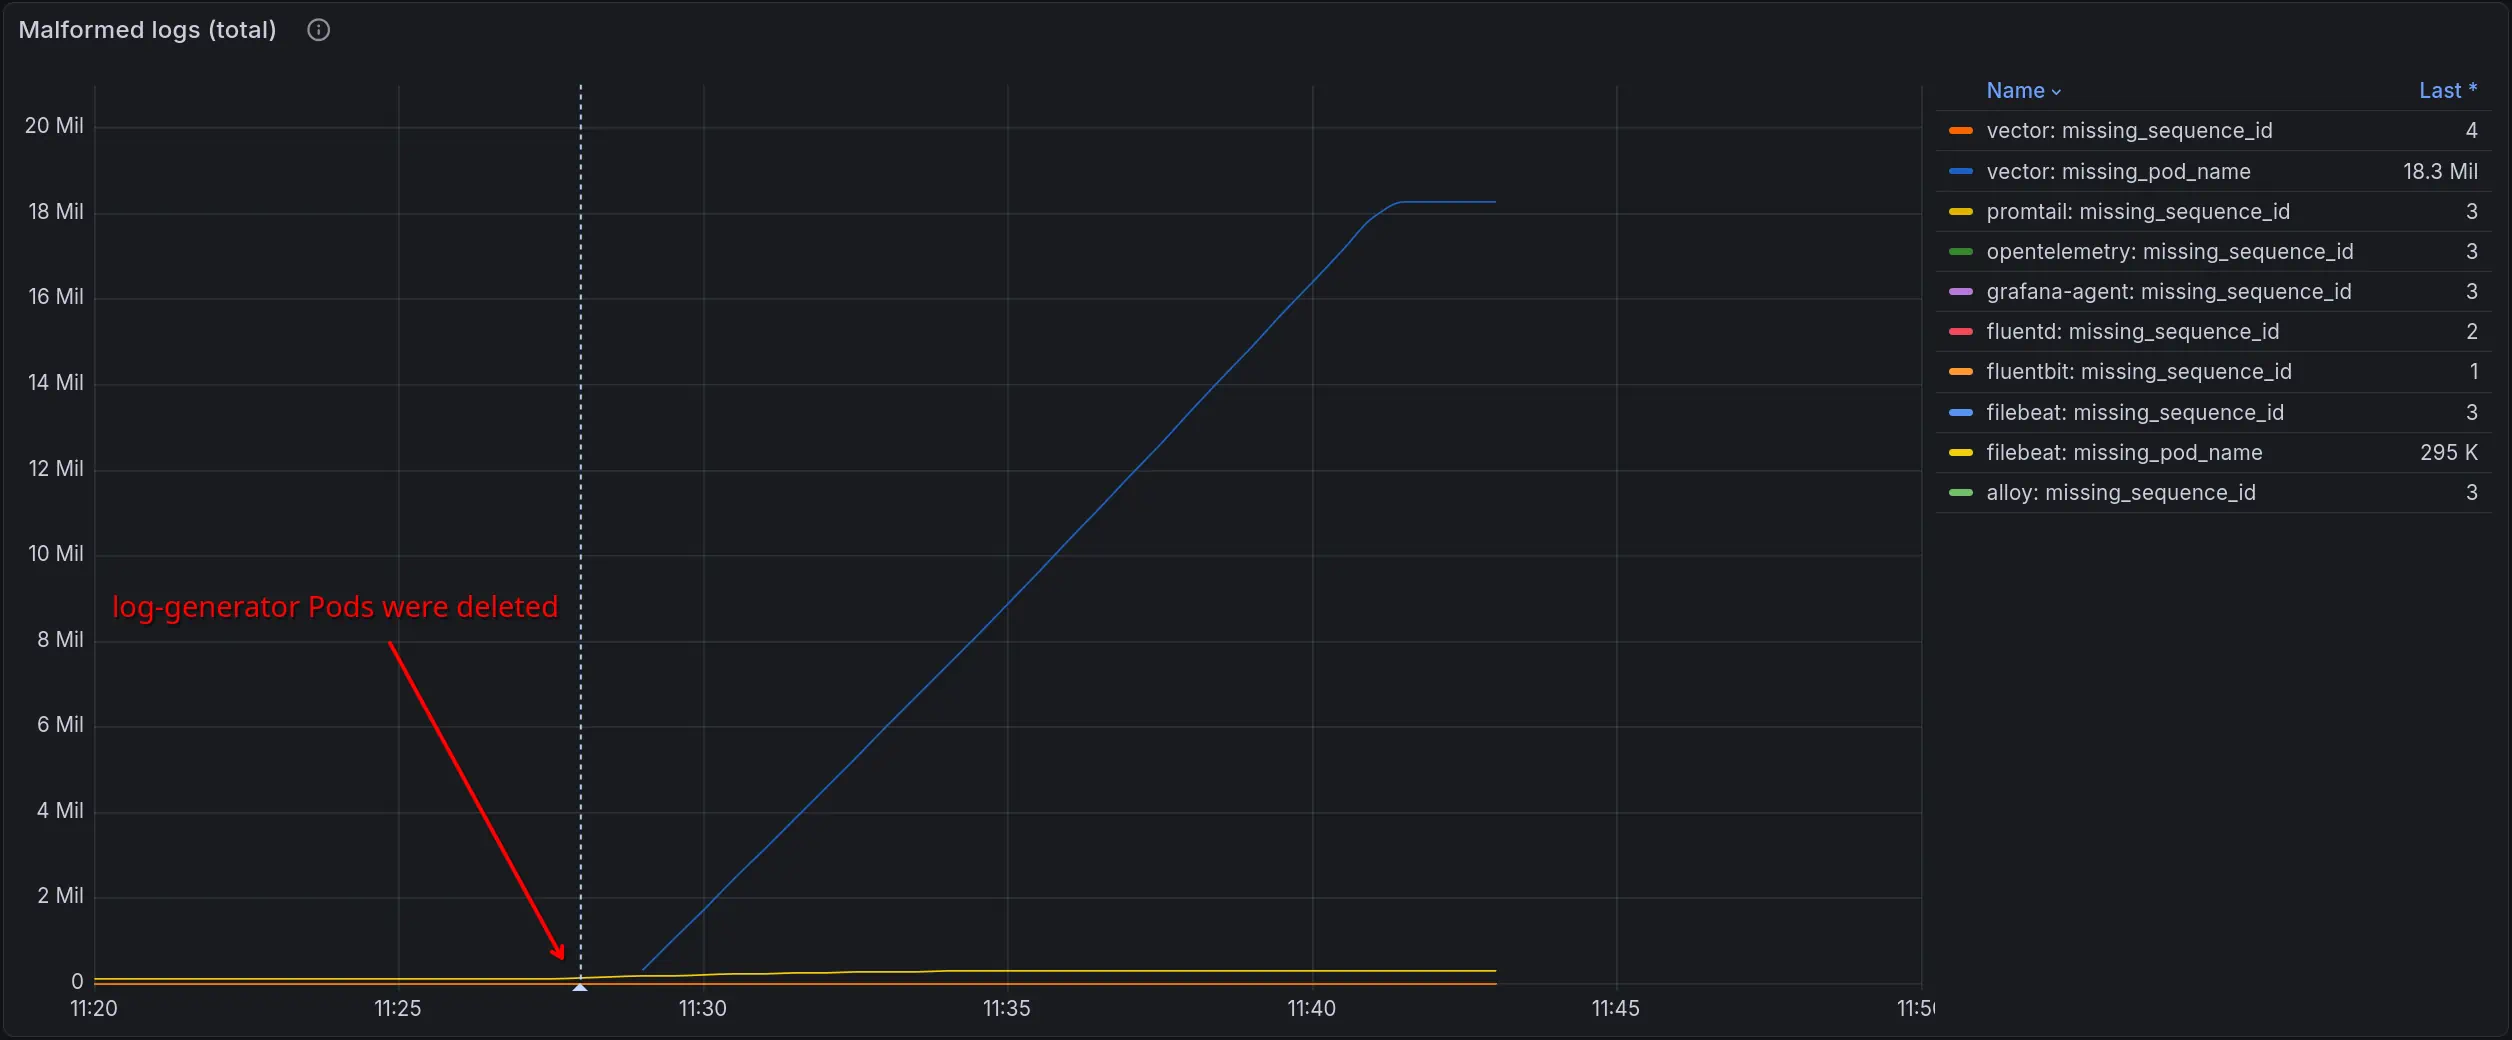Viewport: 2512px width, 1040px height.
Task: Click the annotation marker triangle on time axis
Action: [580, 987]
